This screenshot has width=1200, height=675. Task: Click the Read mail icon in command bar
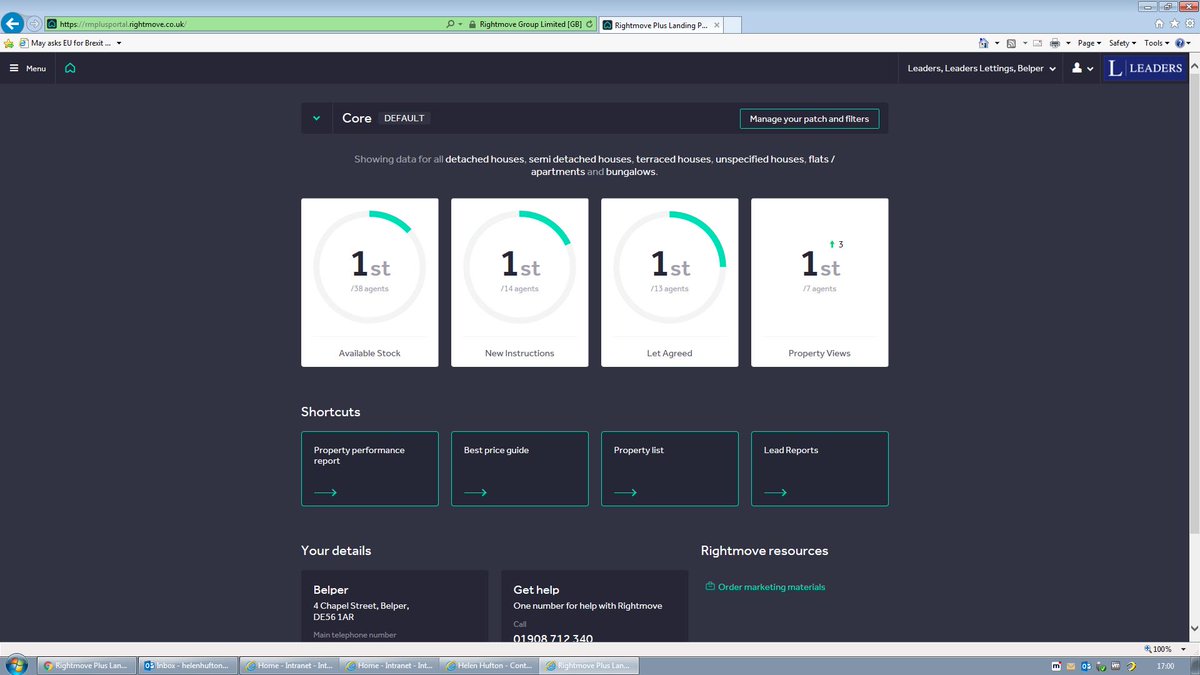[1036, 43]
